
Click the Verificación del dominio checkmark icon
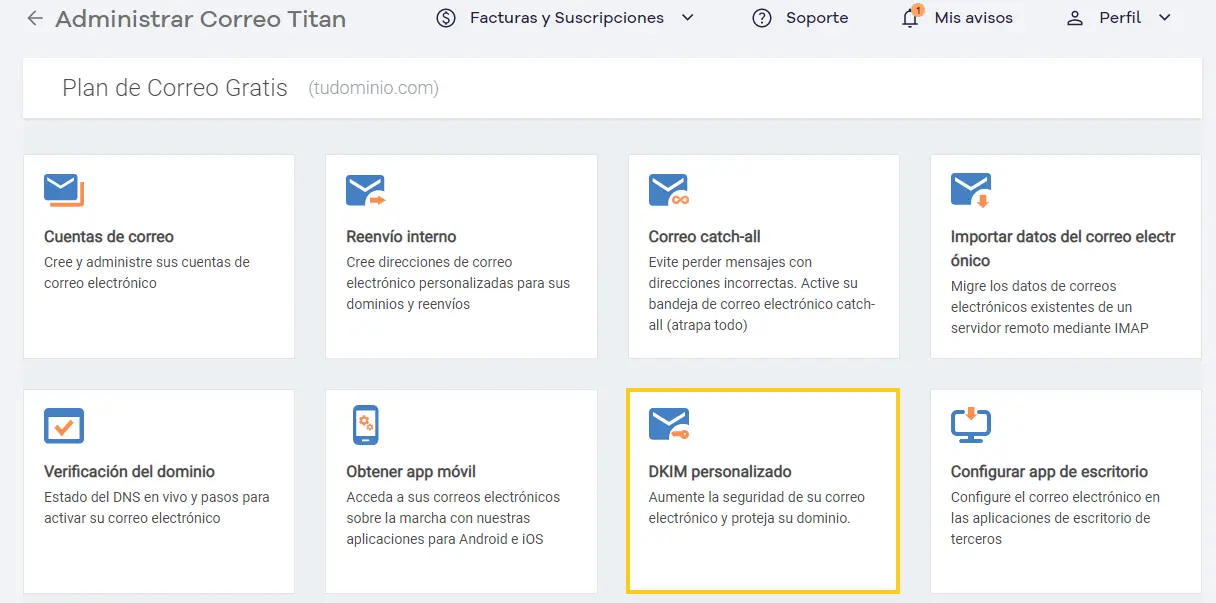64,425
